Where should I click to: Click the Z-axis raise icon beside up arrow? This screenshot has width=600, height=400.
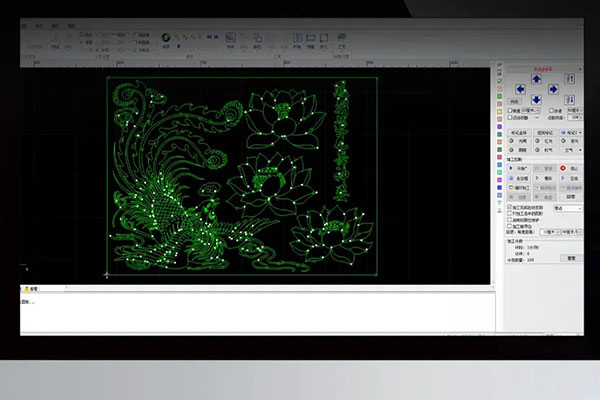[x=570, y=79]
